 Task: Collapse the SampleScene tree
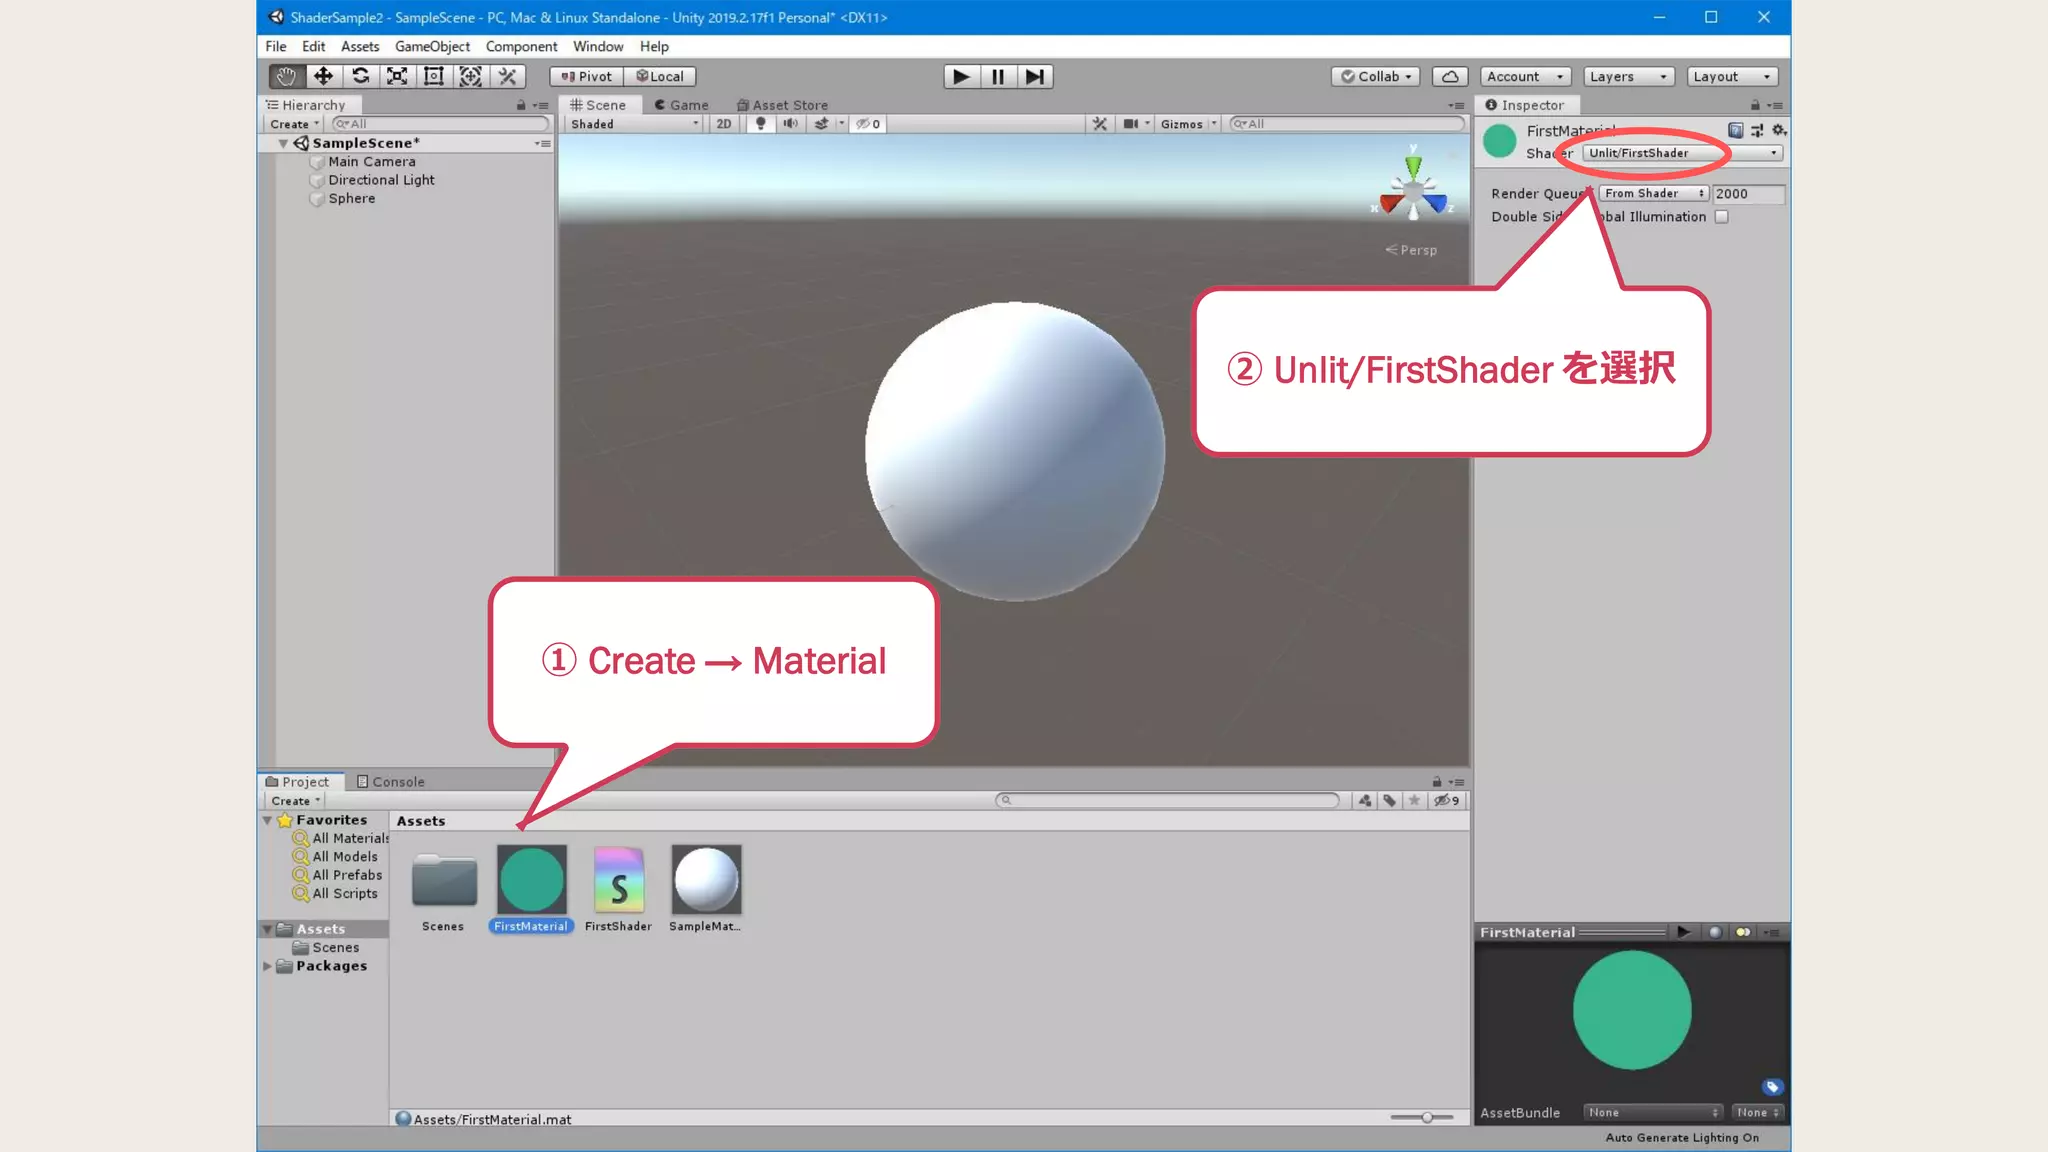pos(283,143)
